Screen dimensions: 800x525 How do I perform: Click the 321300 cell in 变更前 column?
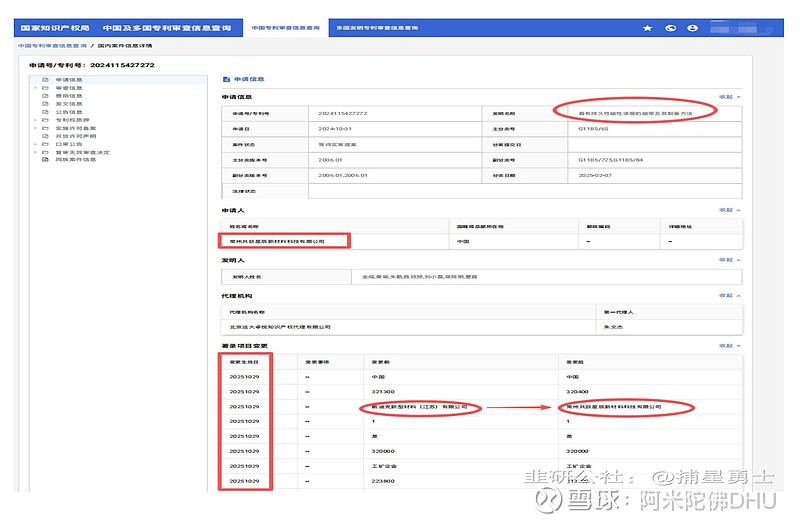(383, 392)
